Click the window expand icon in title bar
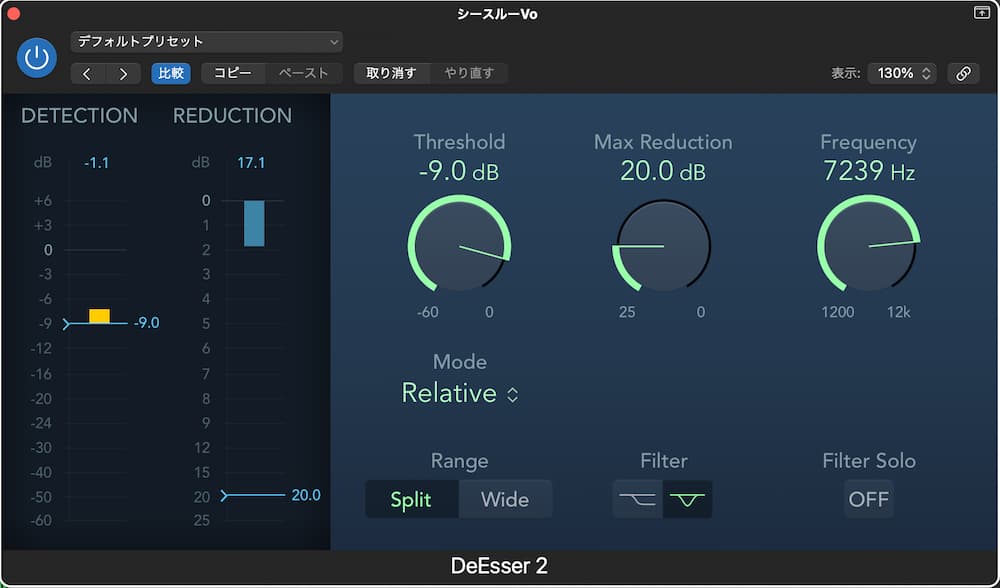Image resolution: width=1000 pixels, height=588 pixels. 982,13
